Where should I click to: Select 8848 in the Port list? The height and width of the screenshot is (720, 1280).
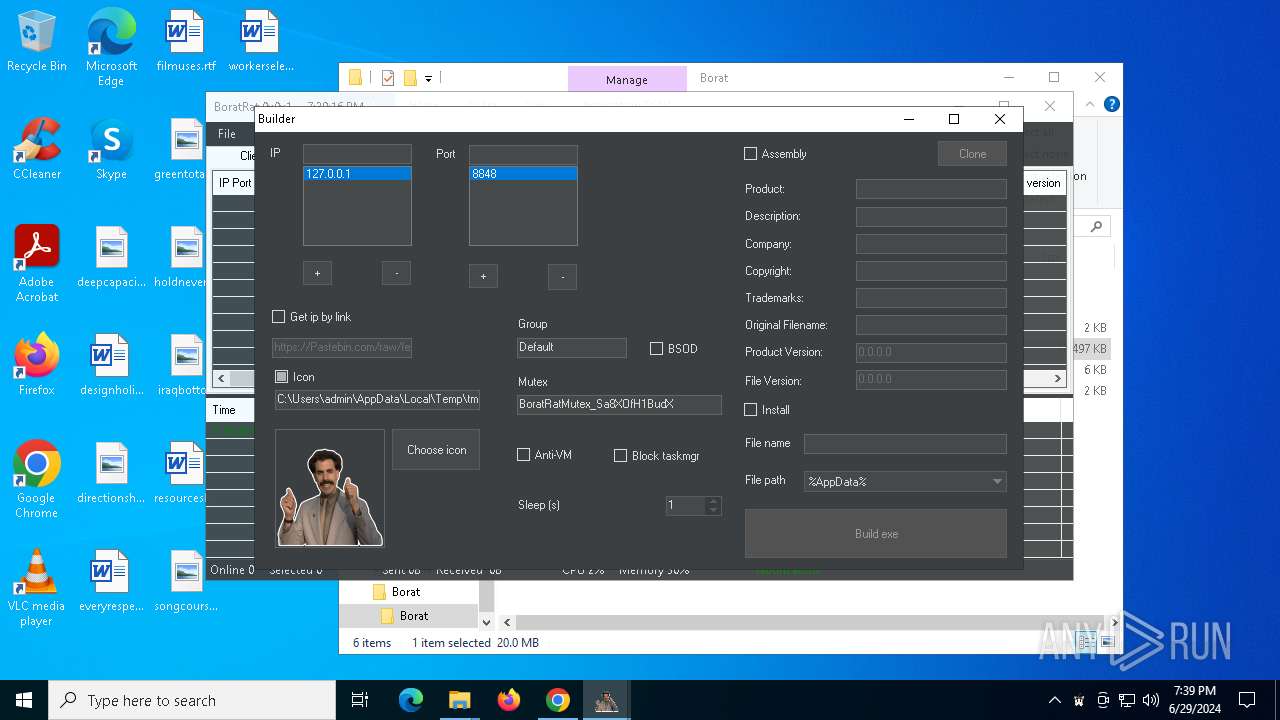(523, 174)
